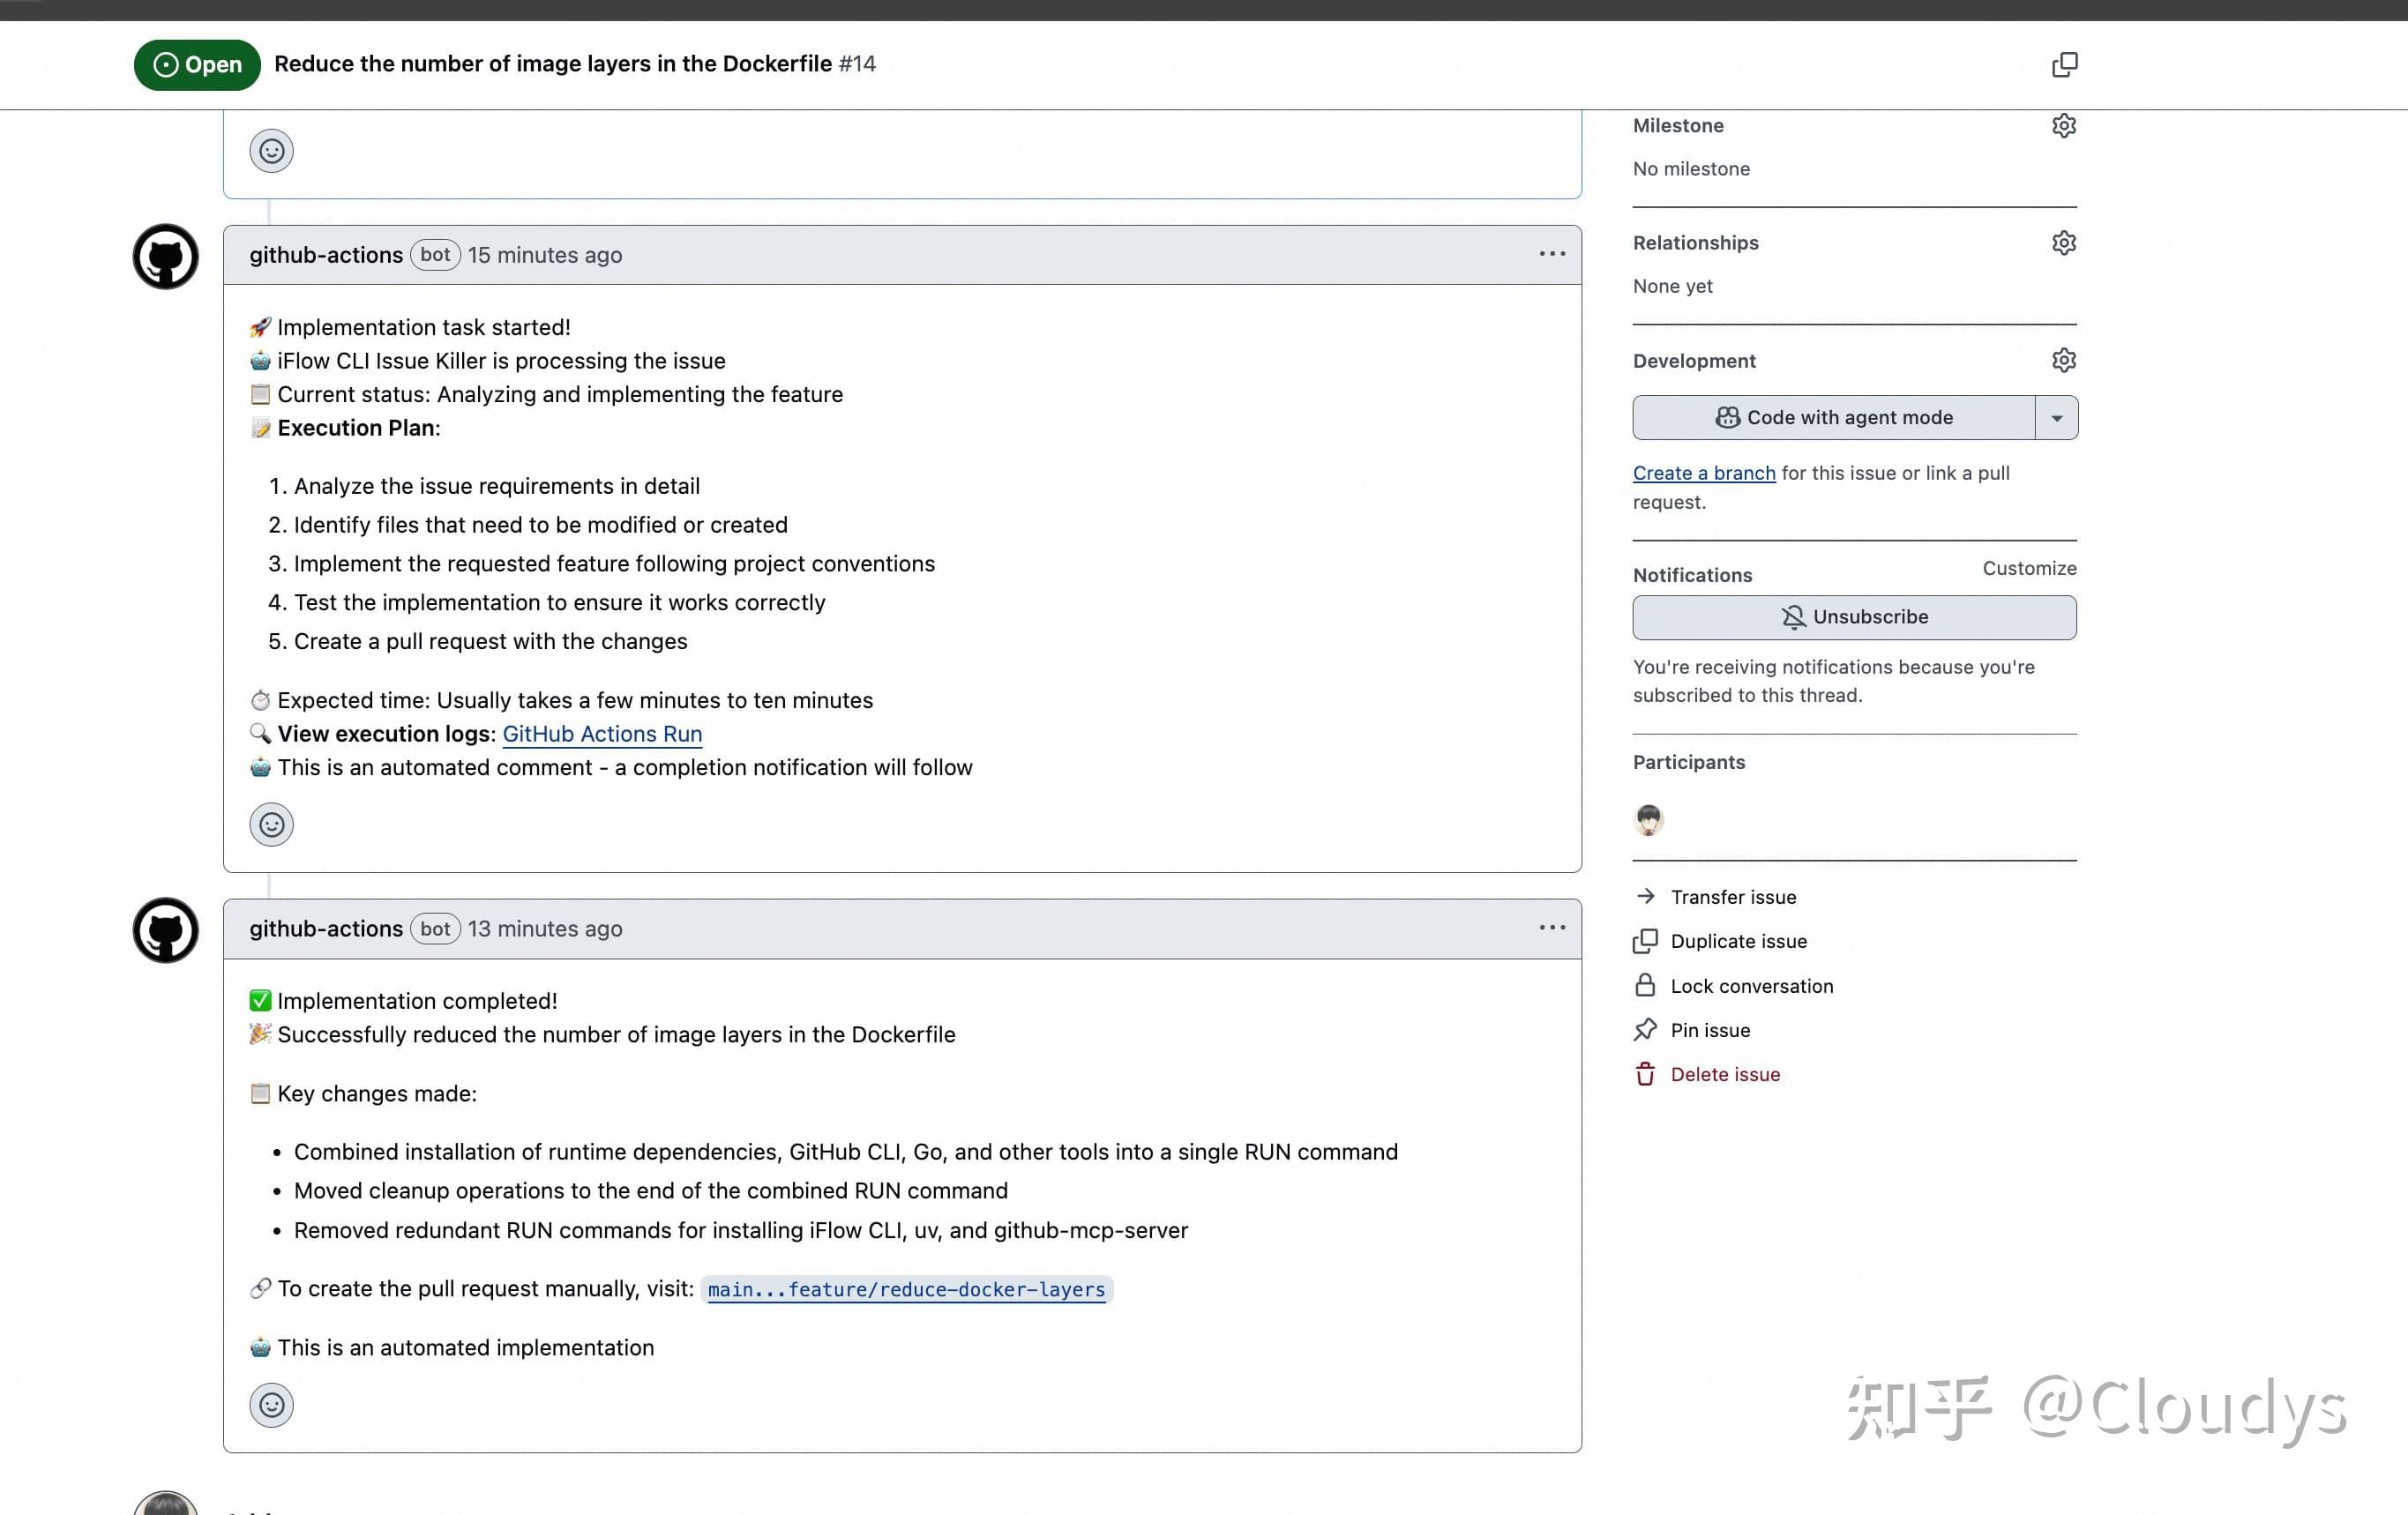The image size is (2408, 1515).
Task: Open the main...feature/reduce-docker-layers link
Action: click(906, 1290)
